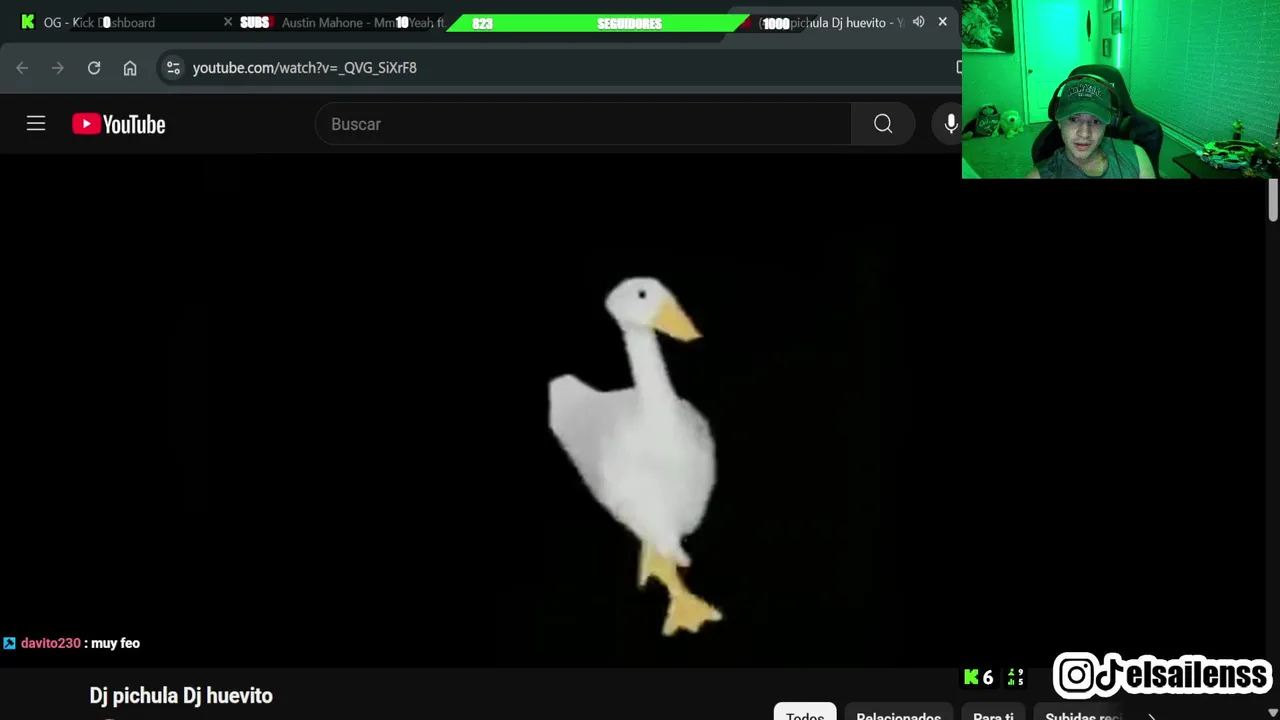Mute the Dj huevito tab audio
This screenshot has height=720, width=1280.
click(x=918, y=22)
